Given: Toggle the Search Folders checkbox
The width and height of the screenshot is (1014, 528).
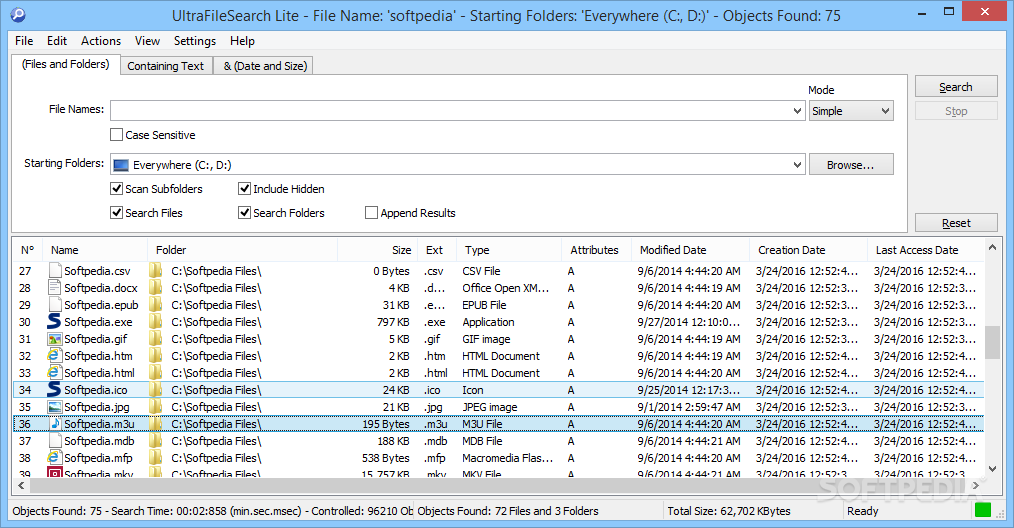Looking at the screenshot, I should [x=244, y=213].
